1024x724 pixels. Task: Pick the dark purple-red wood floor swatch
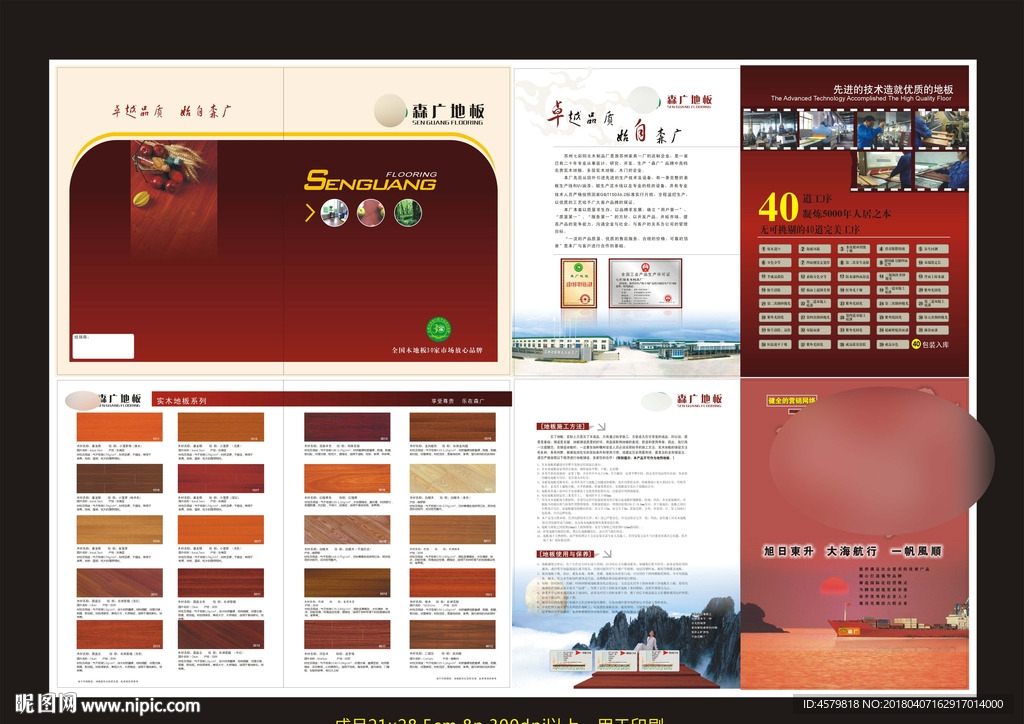pyautogui.click(x=347, y=427)
